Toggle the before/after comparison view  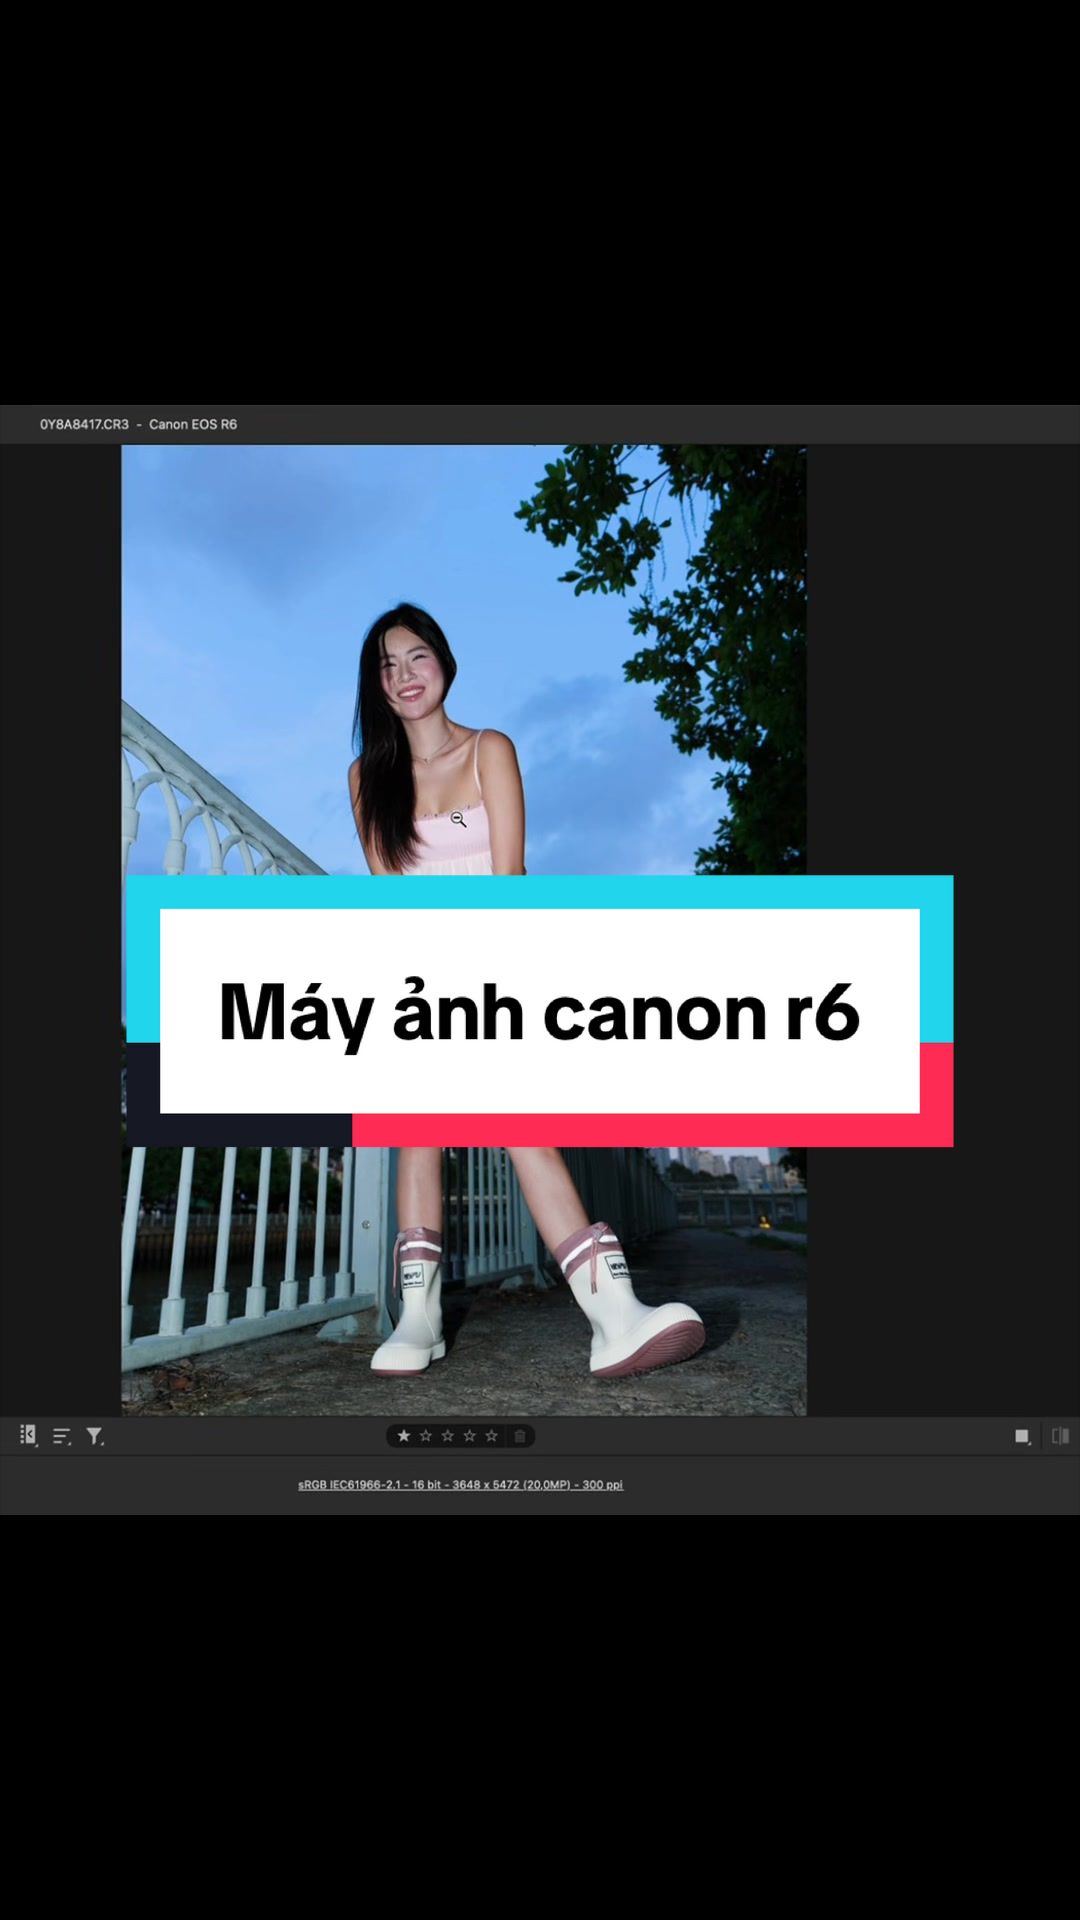[x=1060, y=1436]
